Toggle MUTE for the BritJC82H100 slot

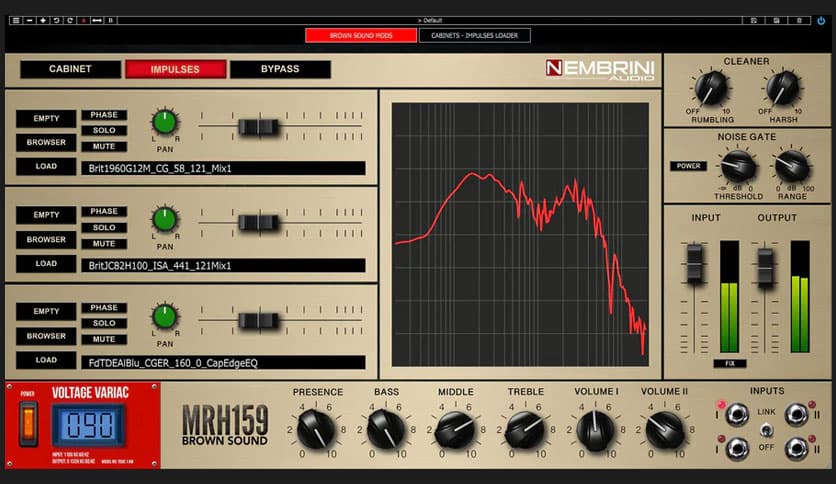(x=104, y=244)
